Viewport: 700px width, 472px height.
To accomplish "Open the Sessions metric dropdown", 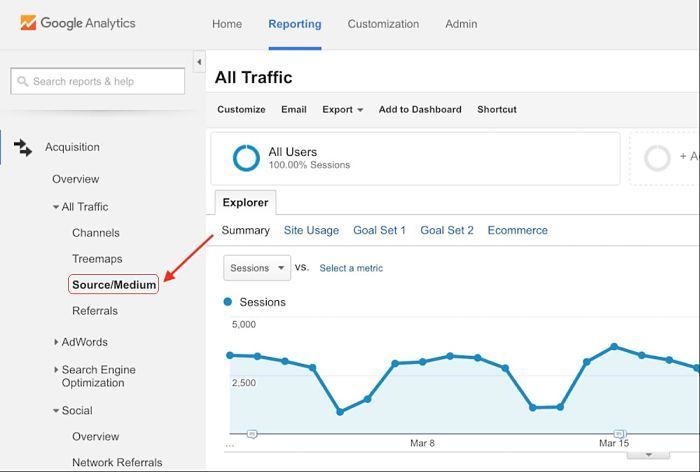I will pos(257,268).
